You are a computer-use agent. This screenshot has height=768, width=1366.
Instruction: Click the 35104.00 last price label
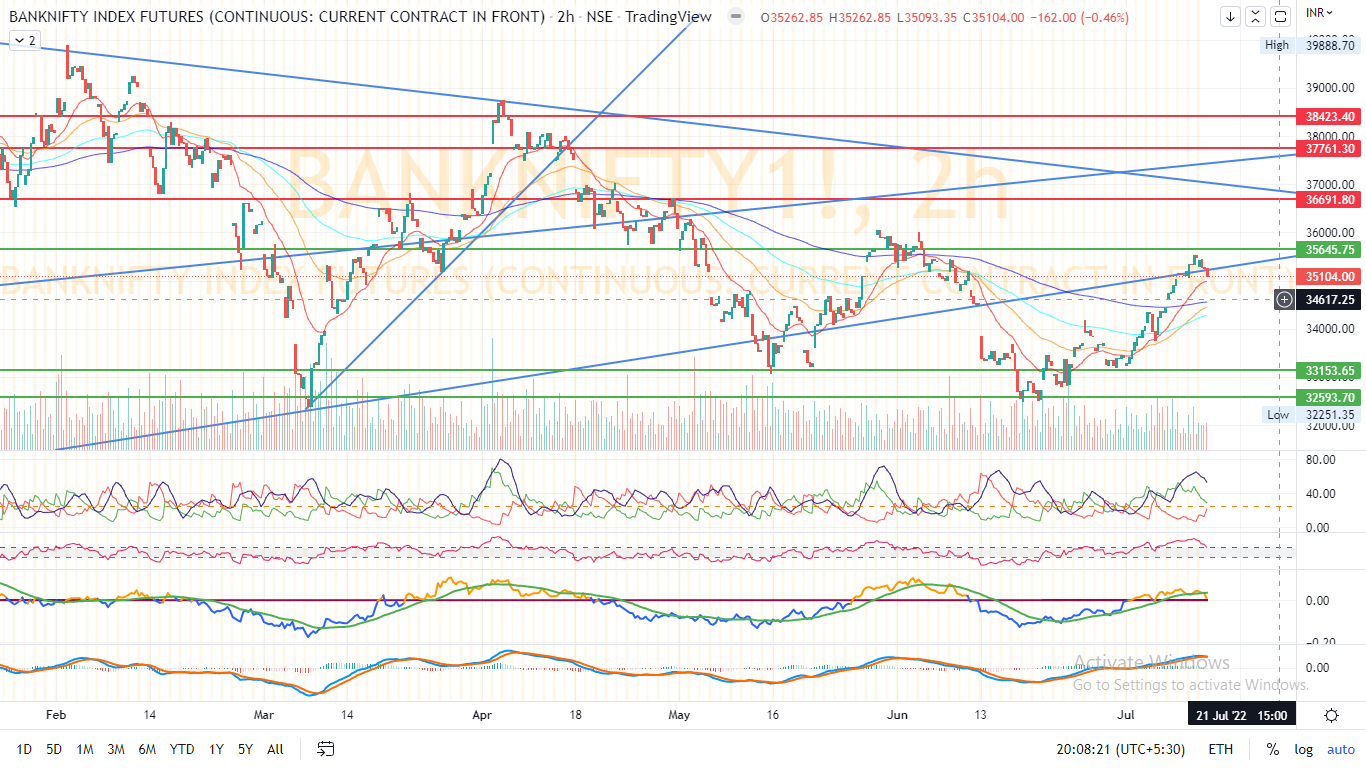click(x=1330, y=276)
